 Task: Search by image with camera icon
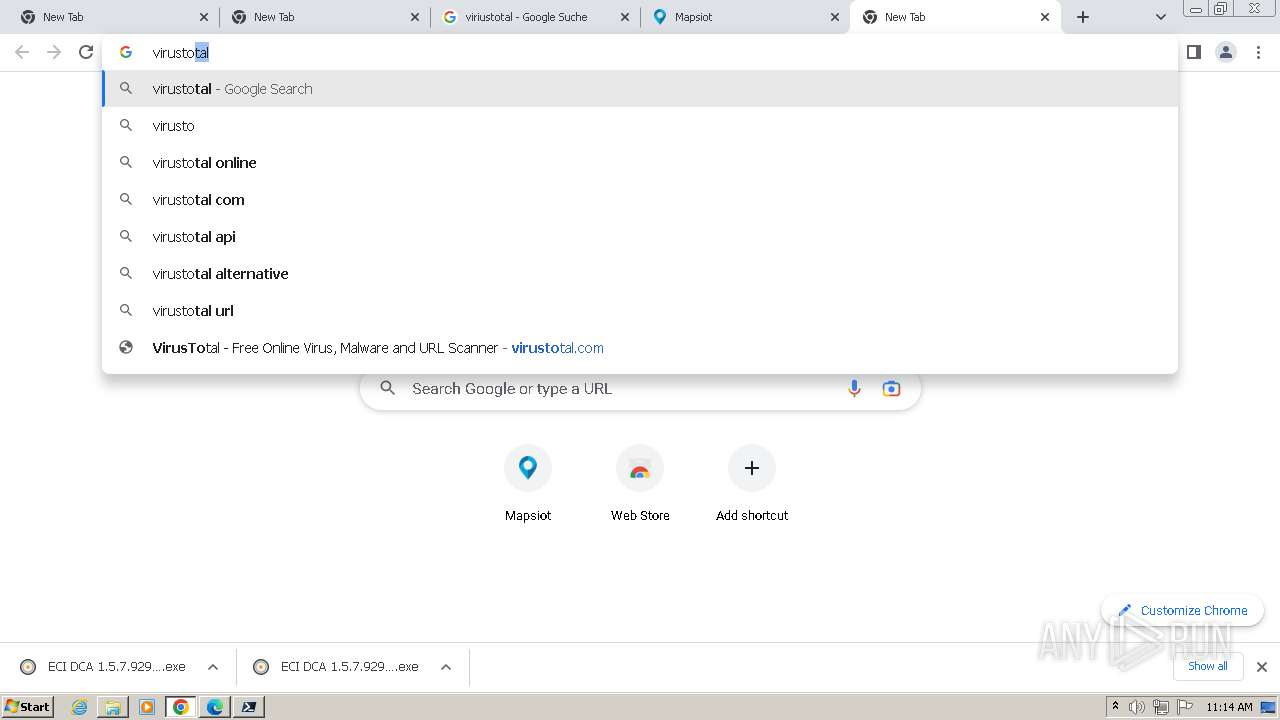click(x=891, y=389)
